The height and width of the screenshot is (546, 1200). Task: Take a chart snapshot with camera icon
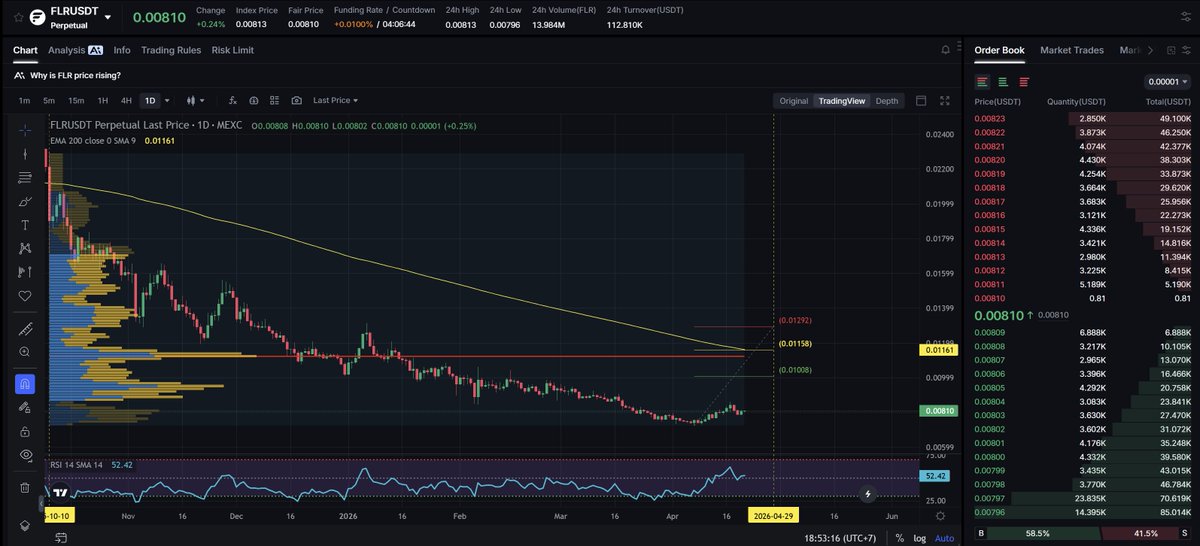tap(297, 101)
